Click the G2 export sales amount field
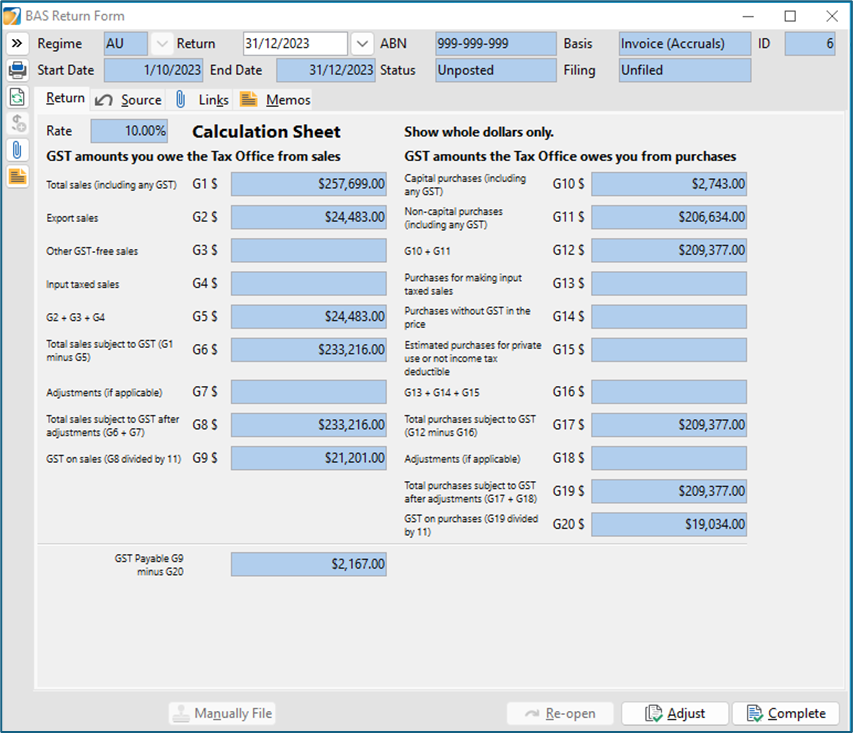Image resolution: width=853 pixels, height=733 pixels. click(x=308, y=217)
